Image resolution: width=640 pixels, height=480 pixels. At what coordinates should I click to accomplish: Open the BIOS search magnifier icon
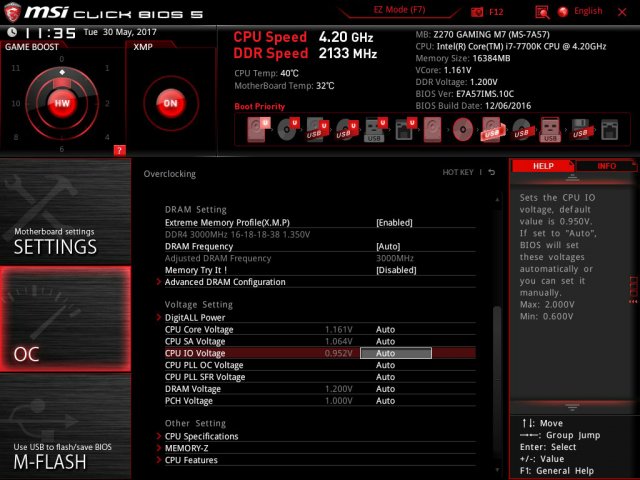[542, 12]
